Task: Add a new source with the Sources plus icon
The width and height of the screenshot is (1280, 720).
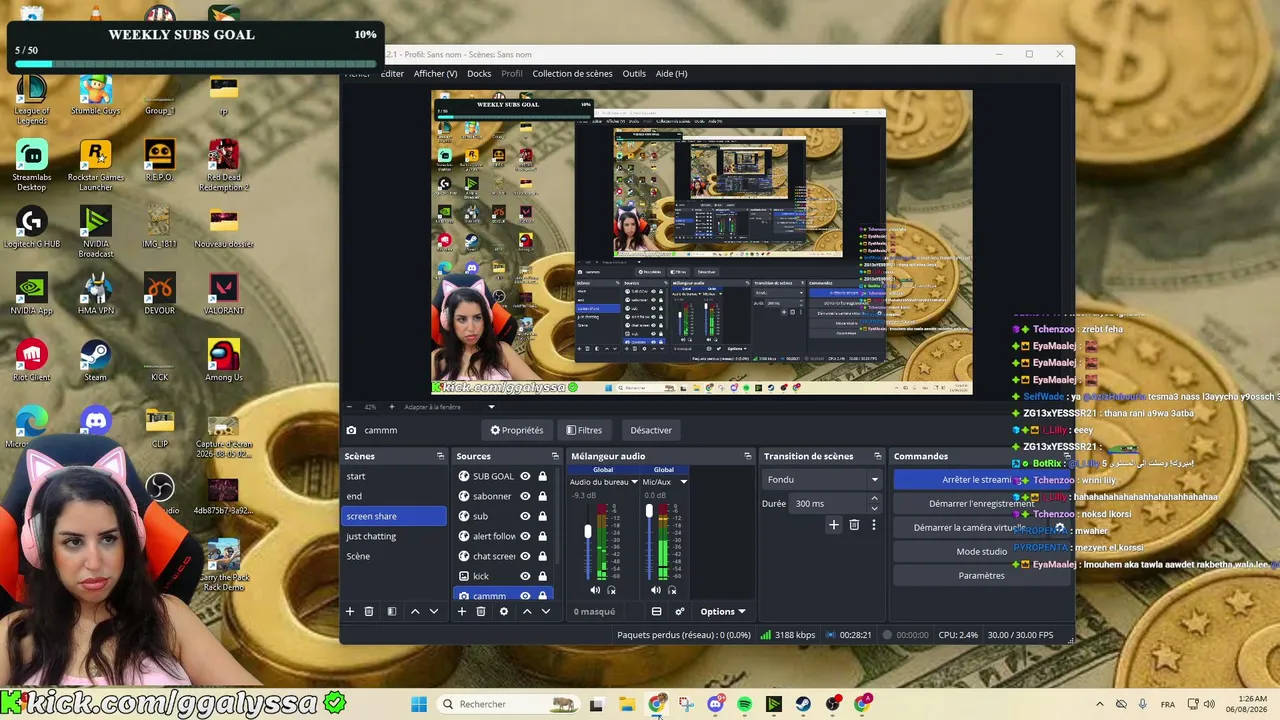Action: point(462,611)
